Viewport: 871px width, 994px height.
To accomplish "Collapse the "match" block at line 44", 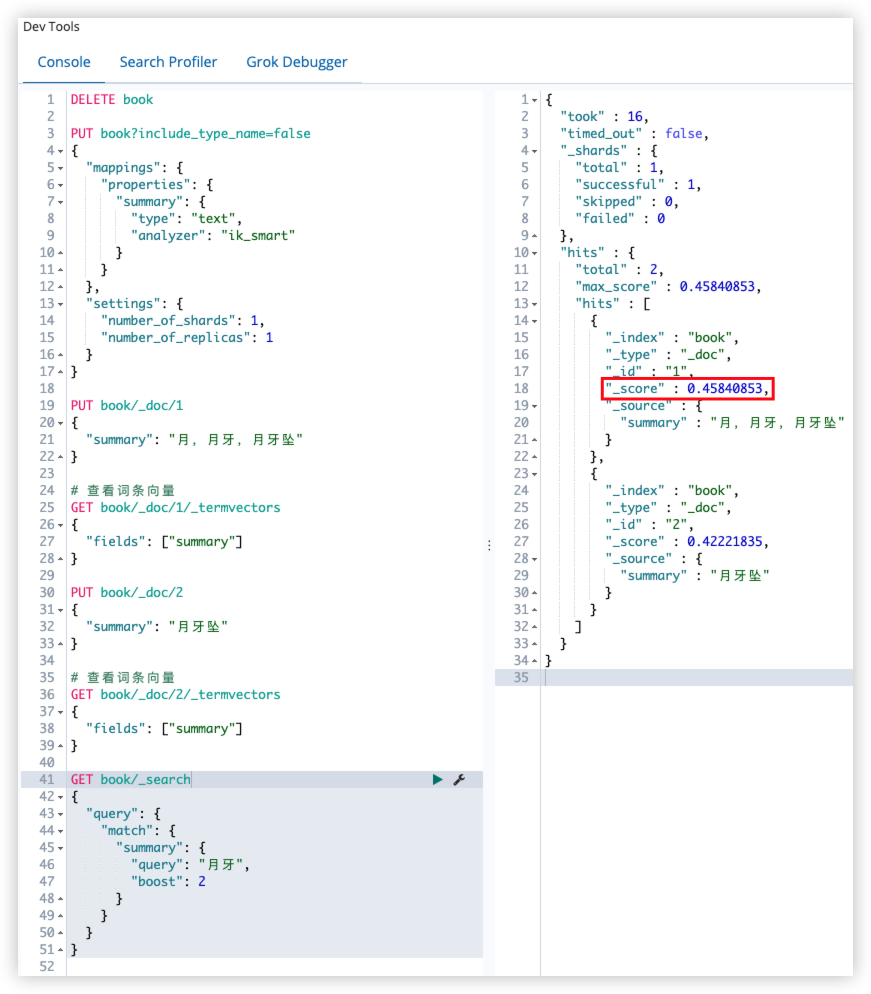I will coord(61,831).
